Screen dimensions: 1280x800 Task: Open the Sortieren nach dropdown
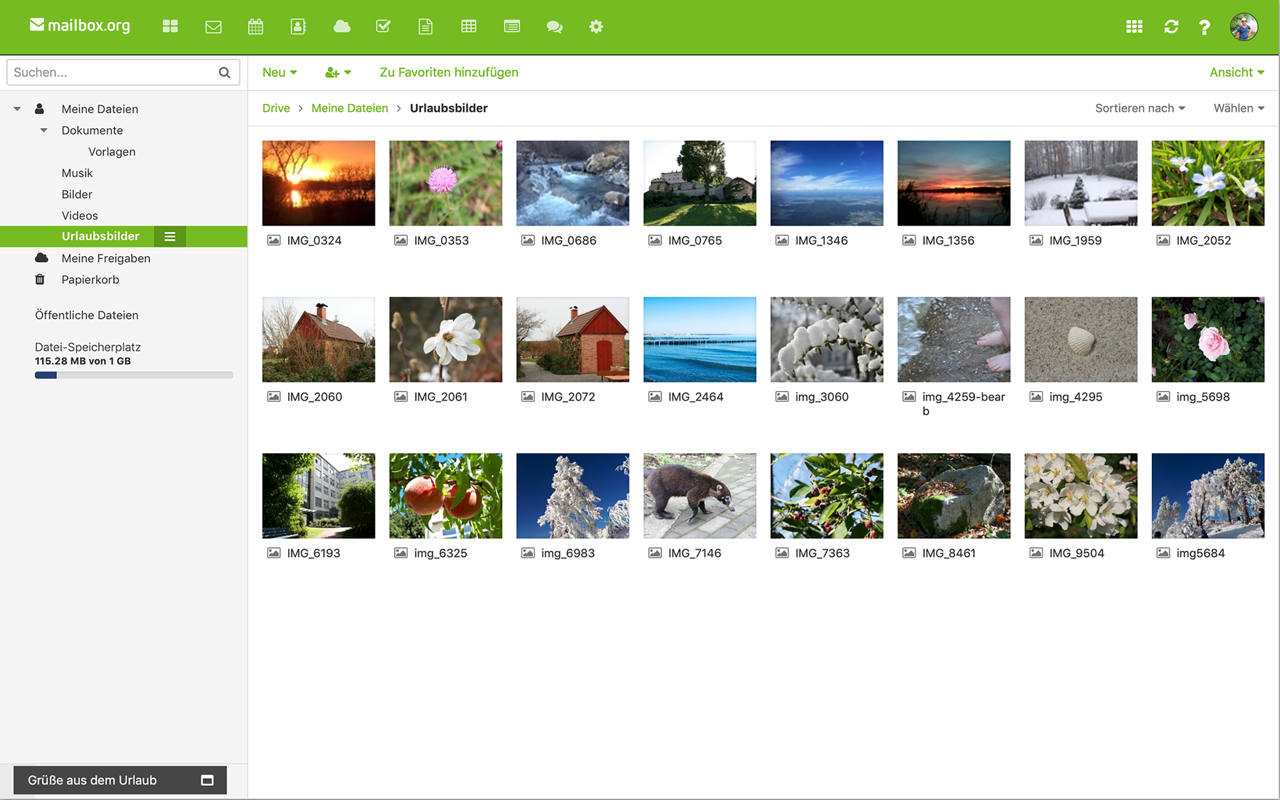point(1140,108)
